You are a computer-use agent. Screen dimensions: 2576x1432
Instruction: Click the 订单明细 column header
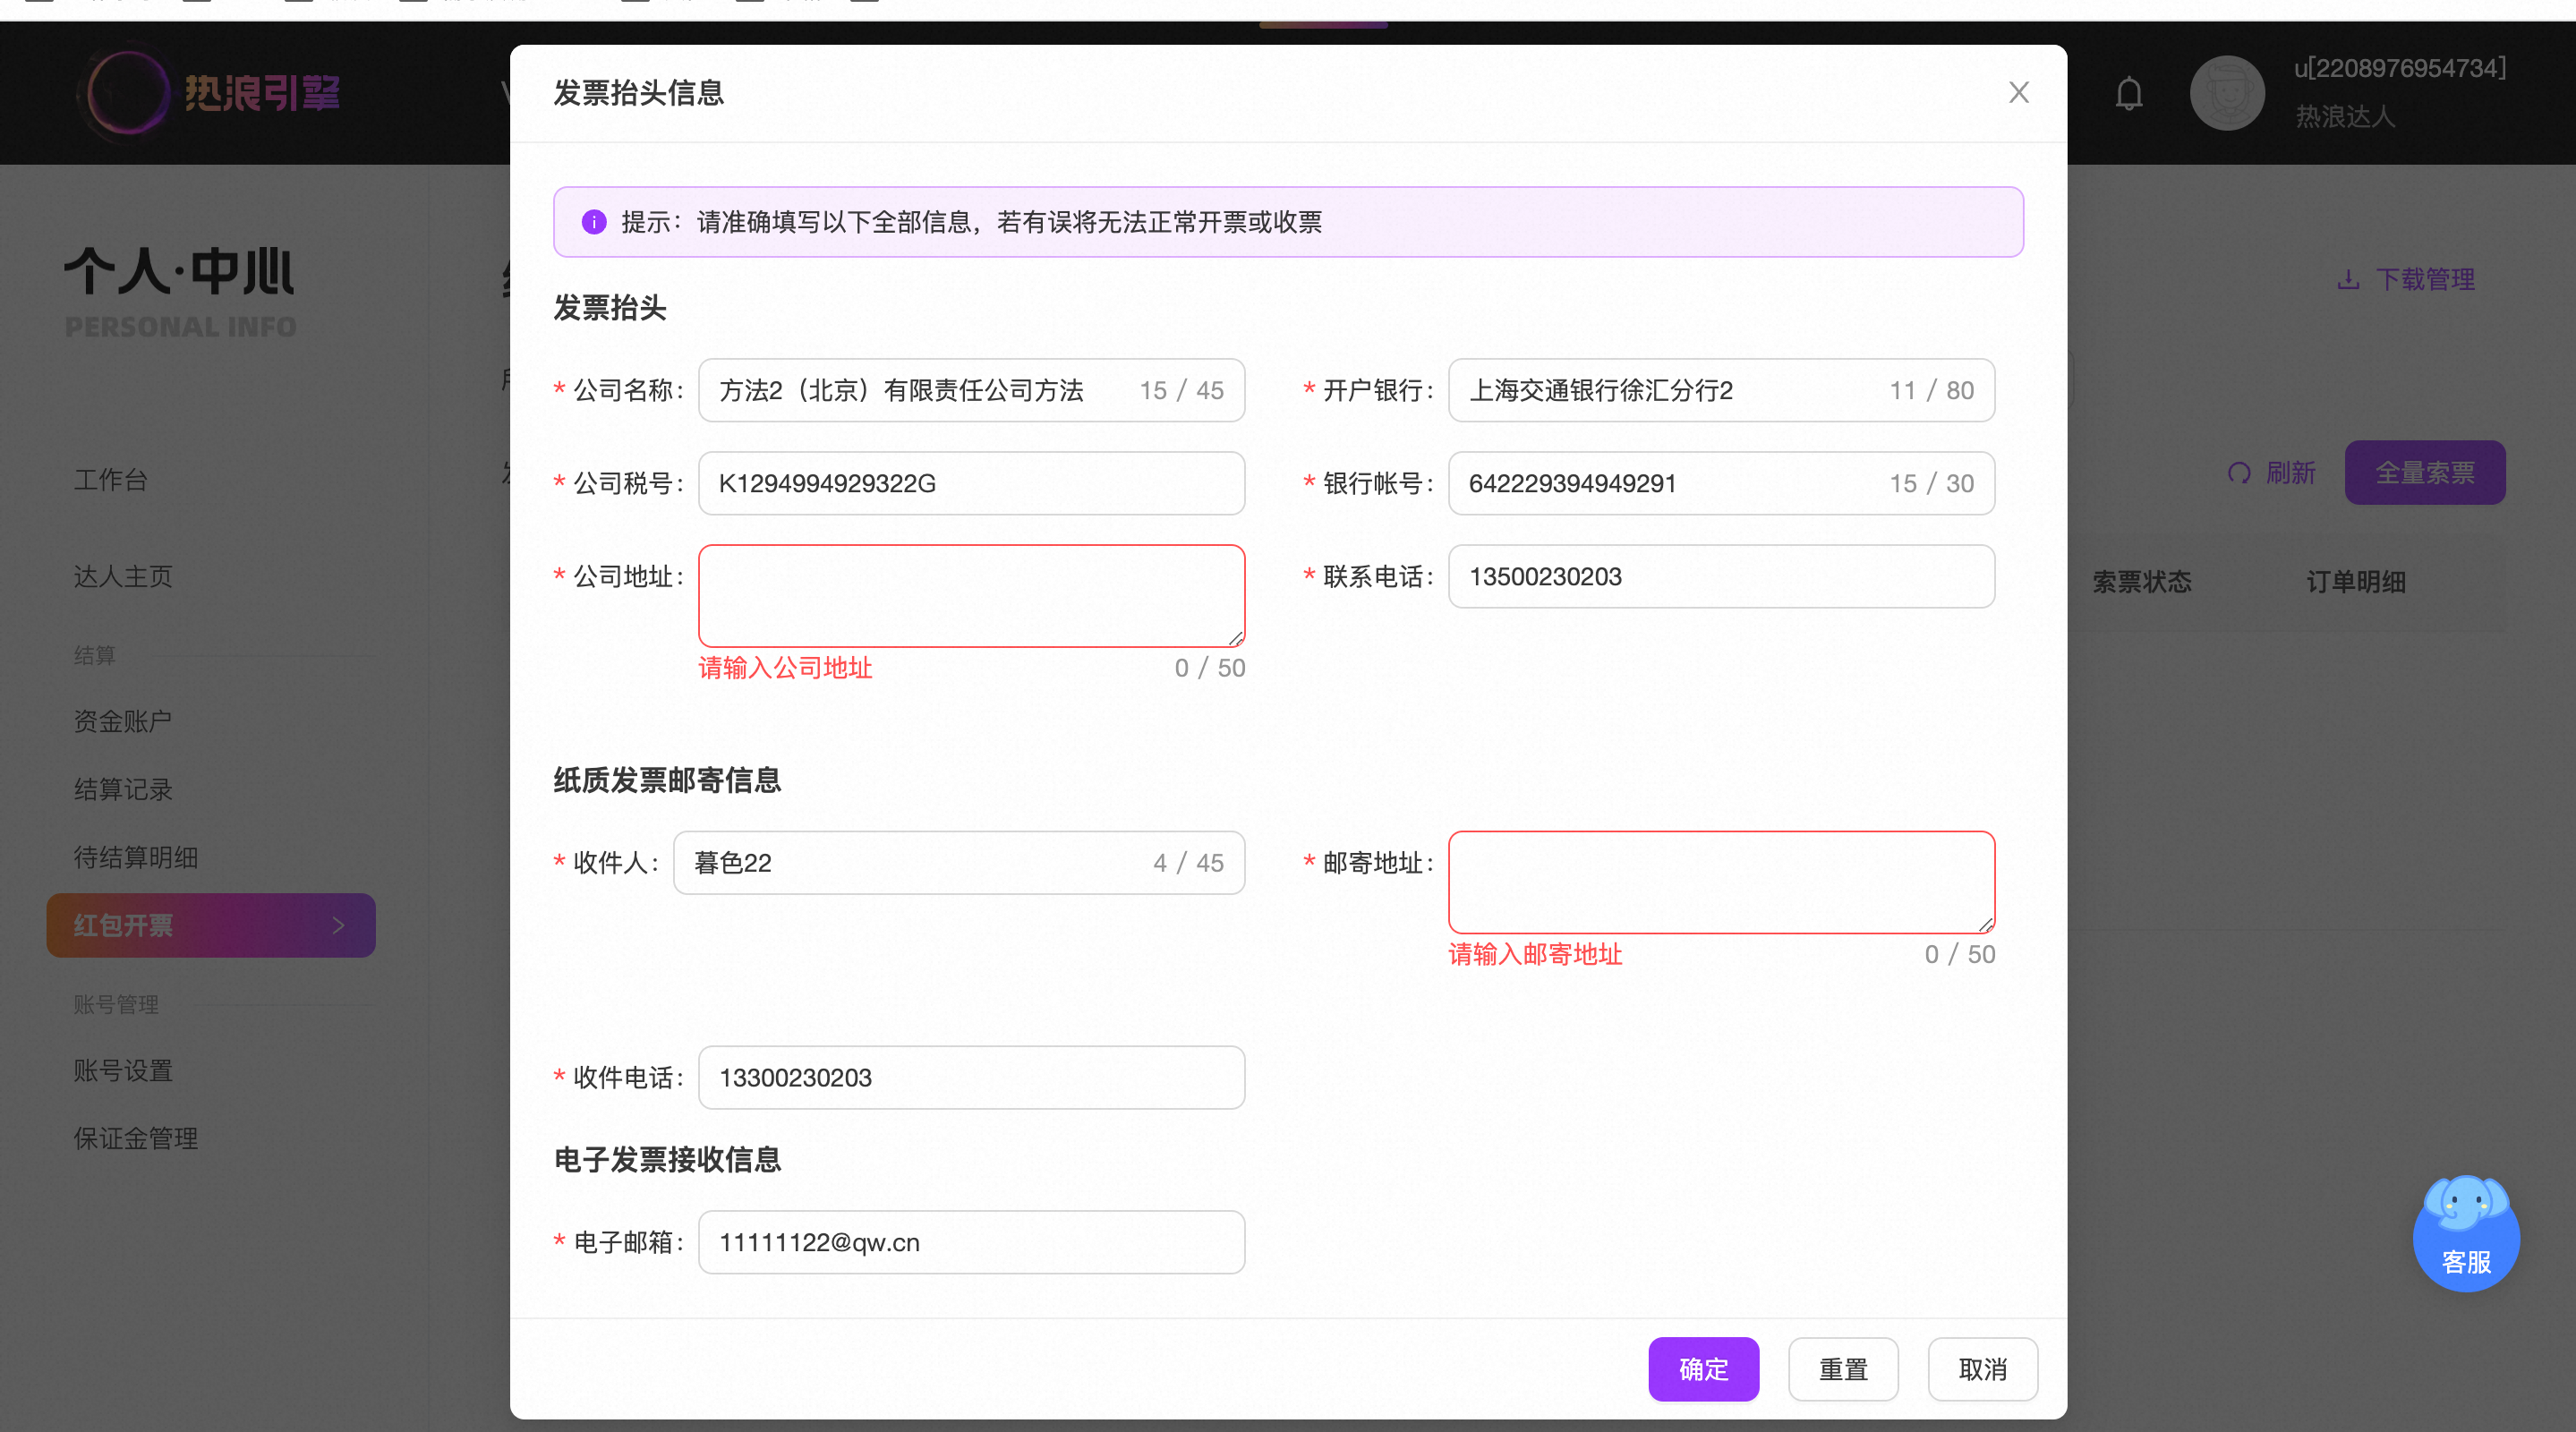pyautogui.click(x=2355, y=582)
